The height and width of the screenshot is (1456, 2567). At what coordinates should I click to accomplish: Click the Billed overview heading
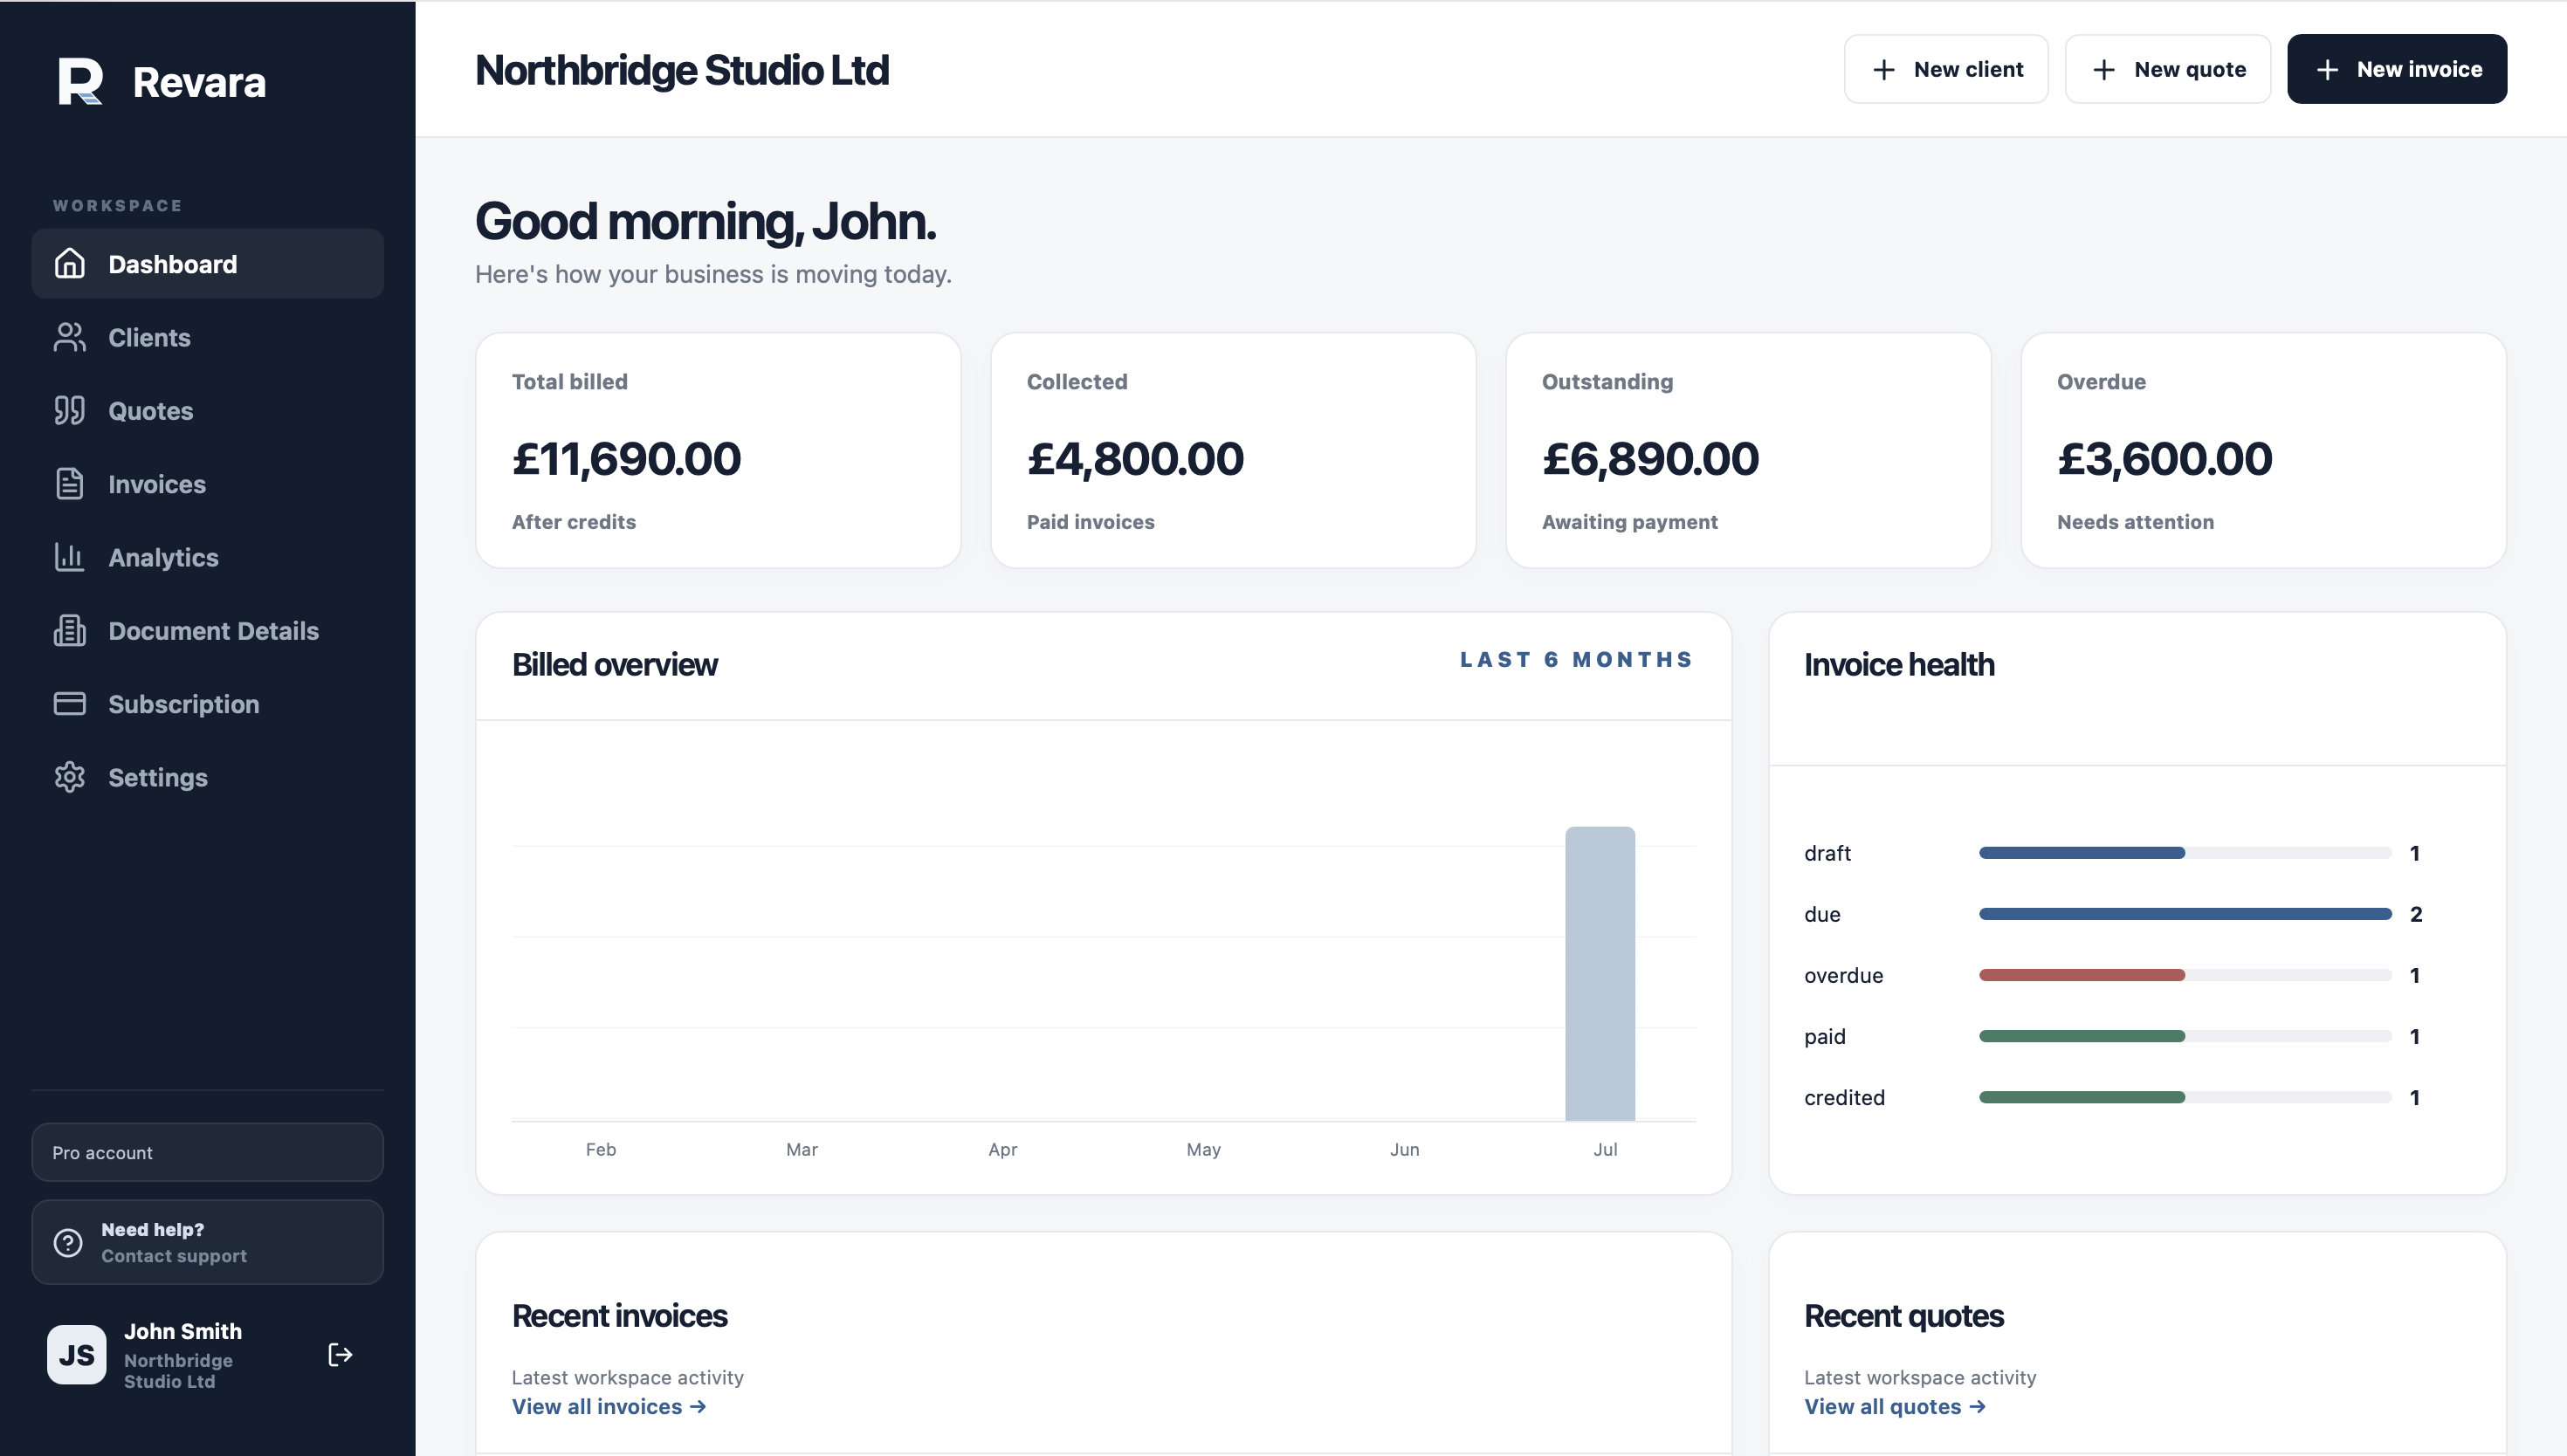(x=614, y=664)
